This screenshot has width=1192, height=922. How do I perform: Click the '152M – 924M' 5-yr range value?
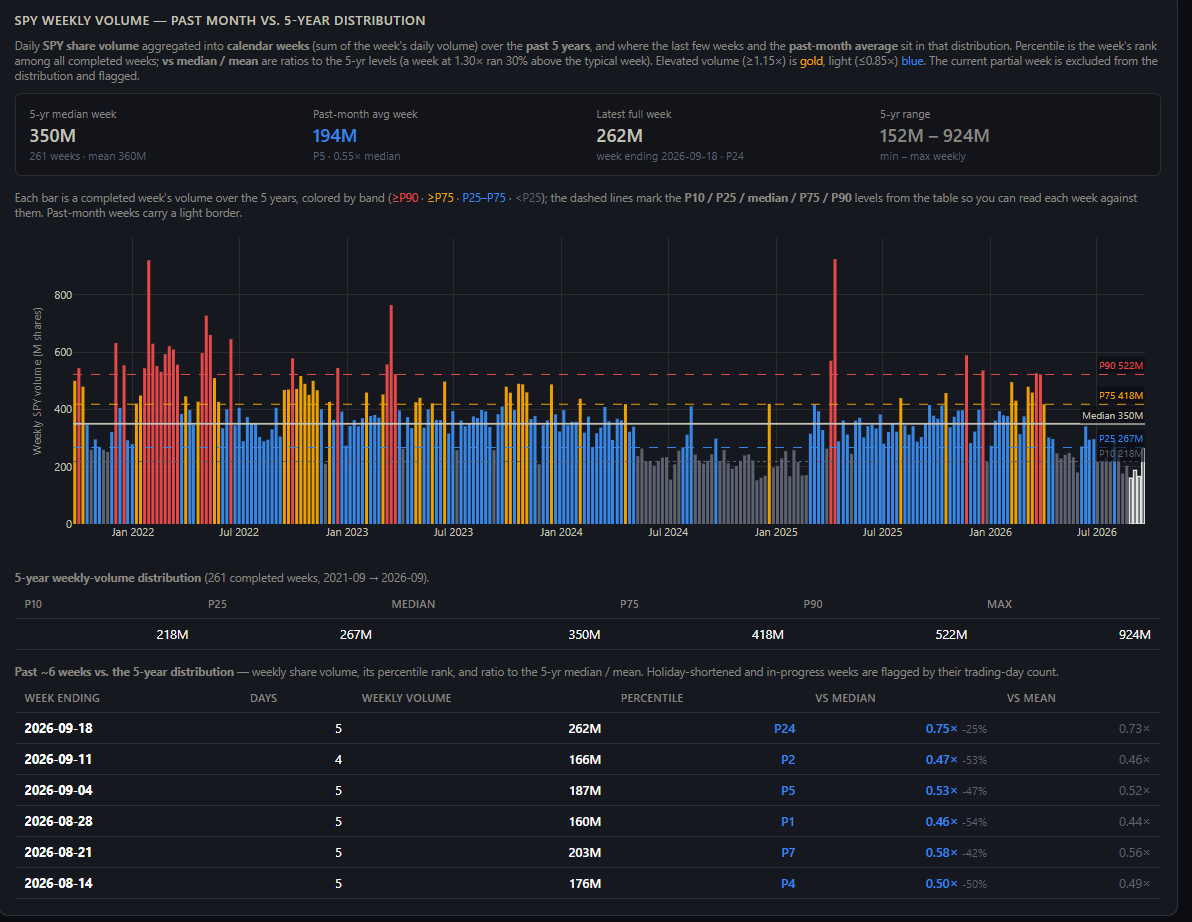934,136
